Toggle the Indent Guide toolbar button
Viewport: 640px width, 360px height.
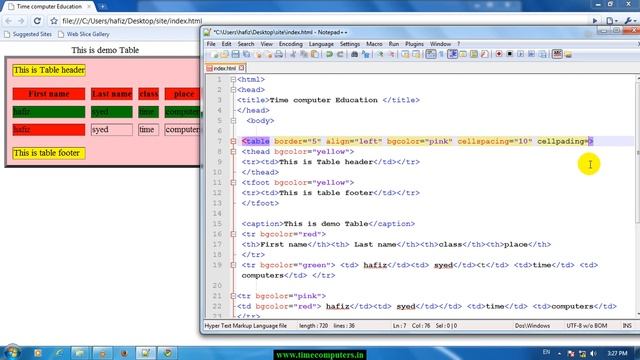coord(452,54)
